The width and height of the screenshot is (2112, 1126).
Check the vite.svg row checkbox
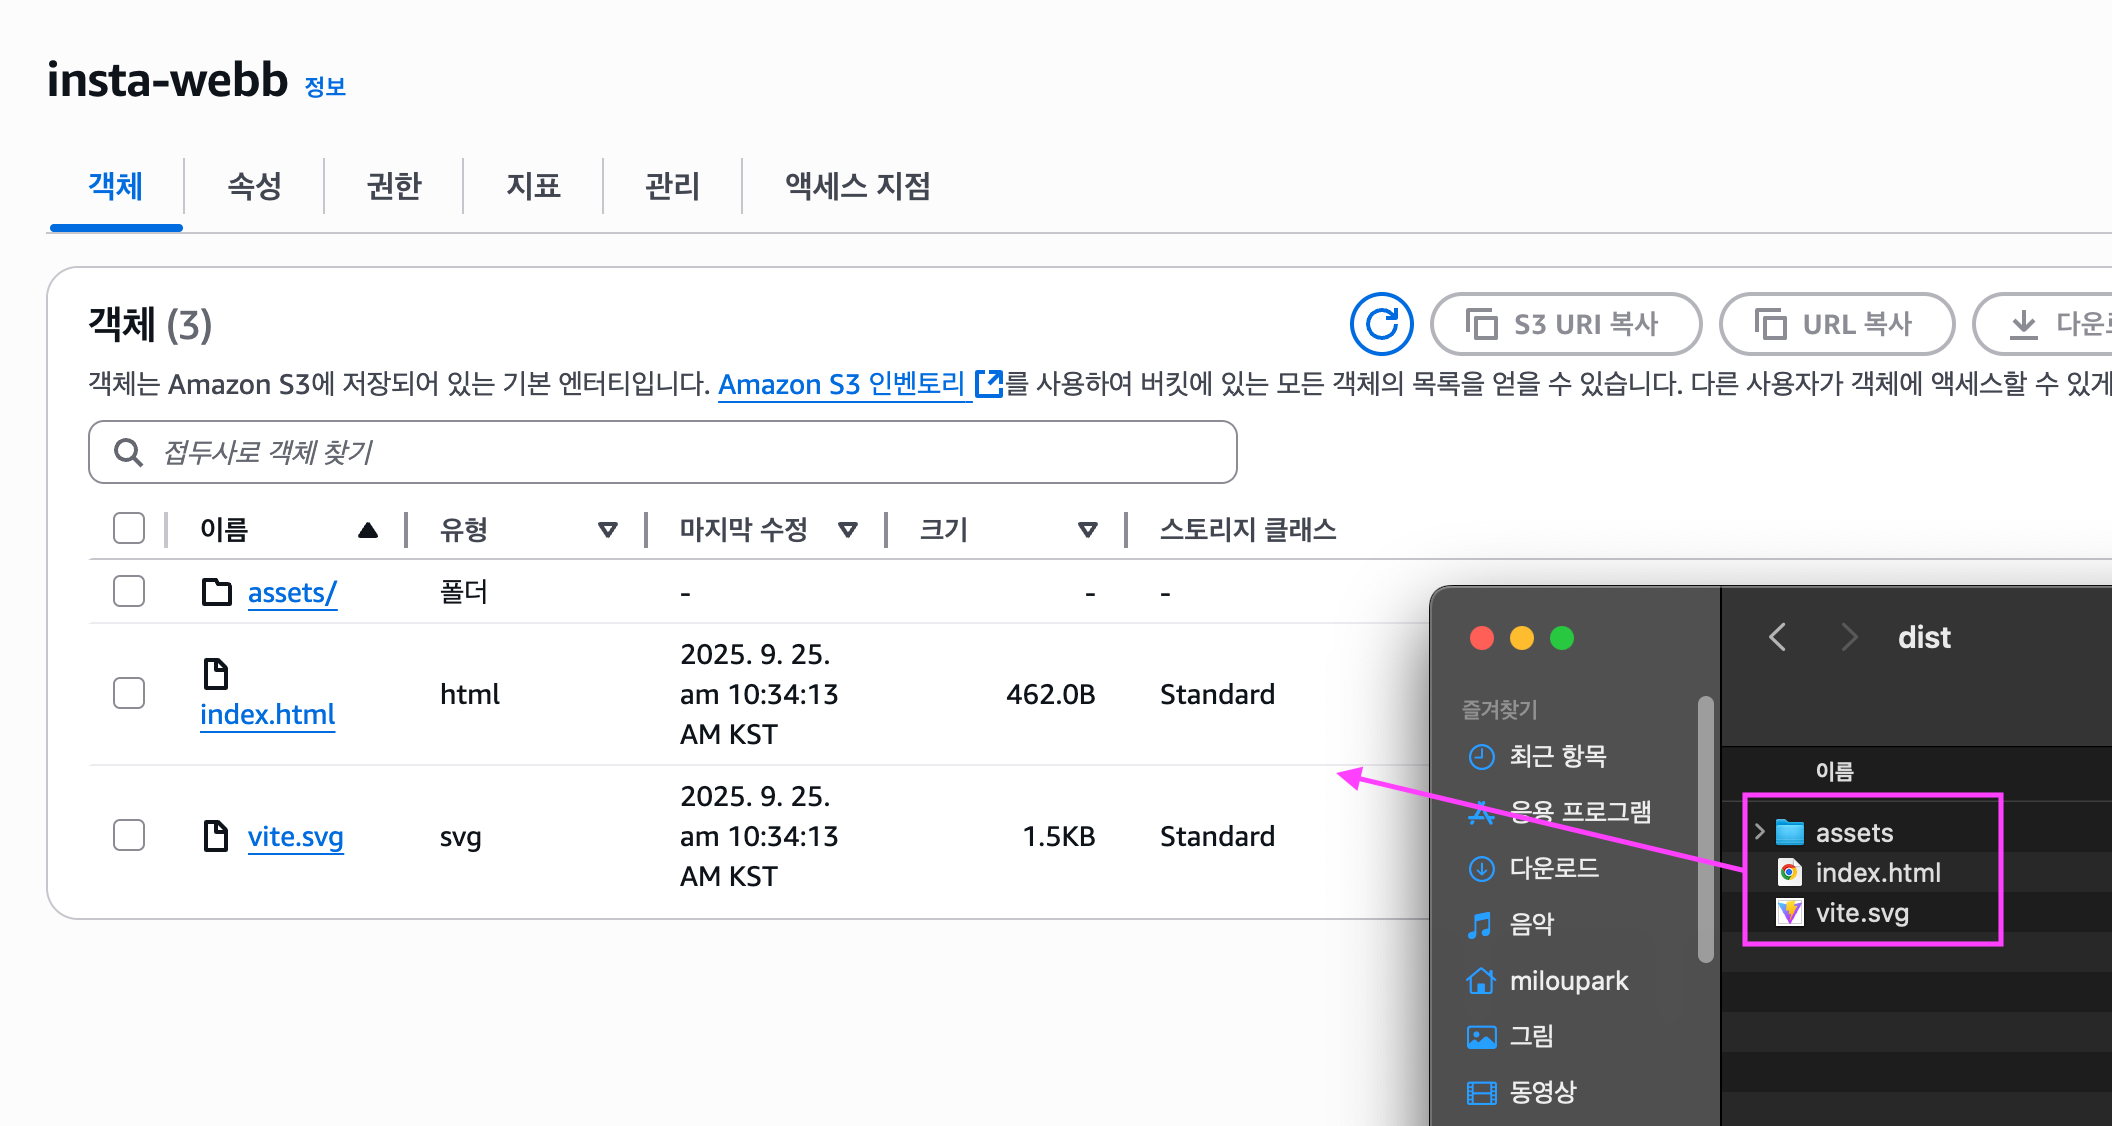click(129, 835)
